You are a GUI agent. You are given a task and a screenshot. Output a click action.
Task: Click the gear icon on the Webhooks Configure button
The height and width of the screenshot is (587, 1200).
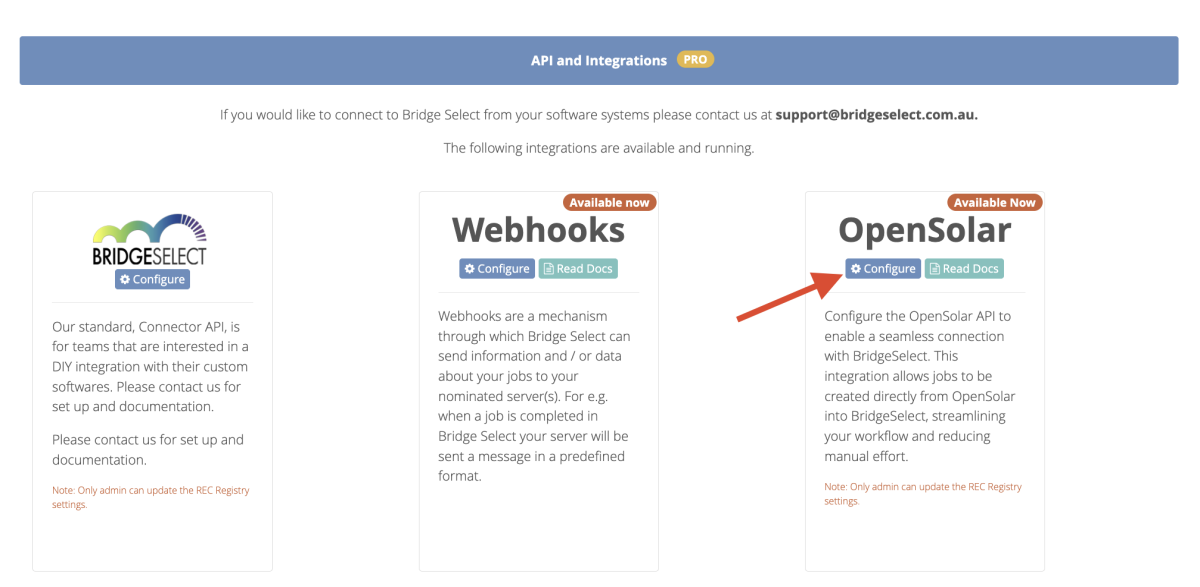point(470,269)
